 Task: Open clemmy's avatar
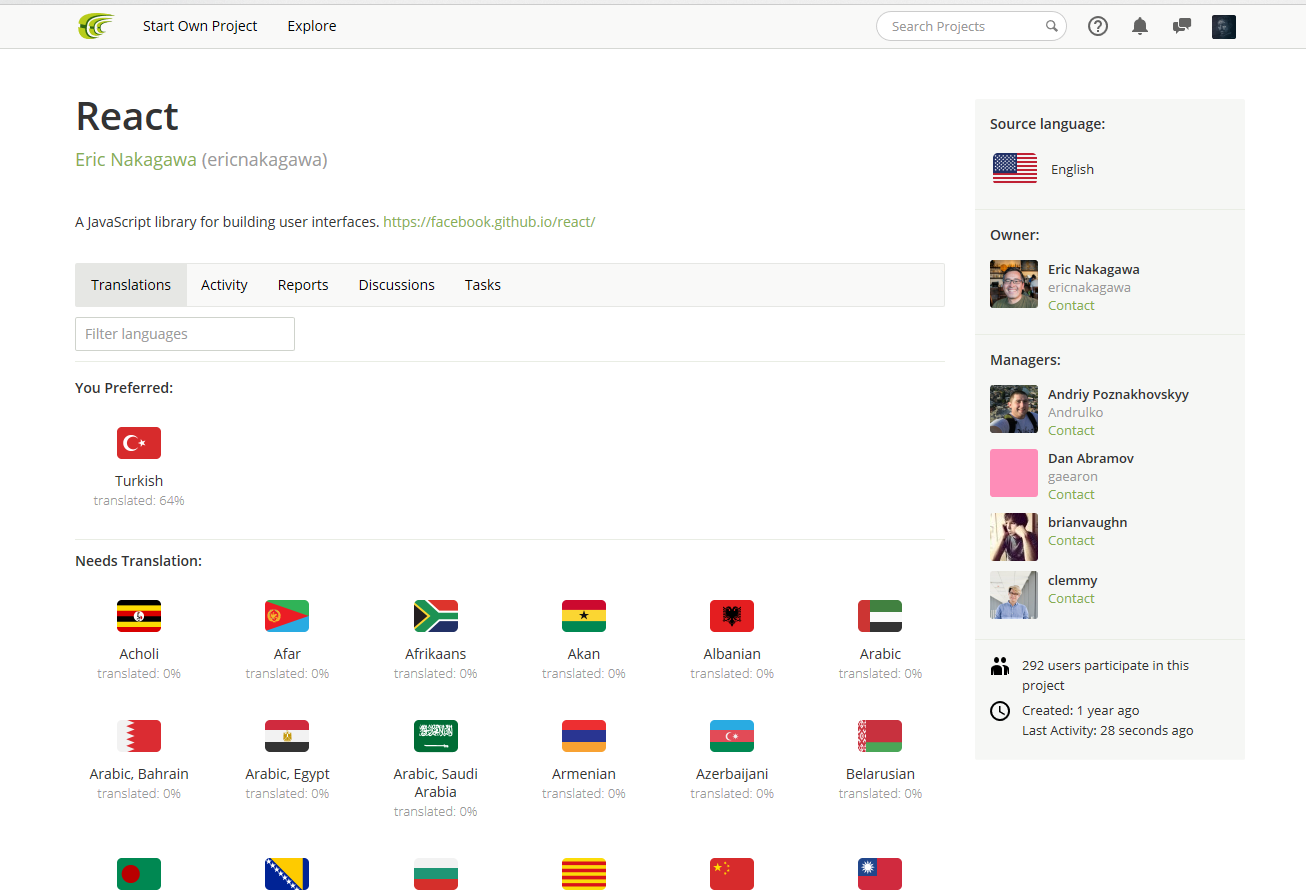click(x=1014, y=595)
